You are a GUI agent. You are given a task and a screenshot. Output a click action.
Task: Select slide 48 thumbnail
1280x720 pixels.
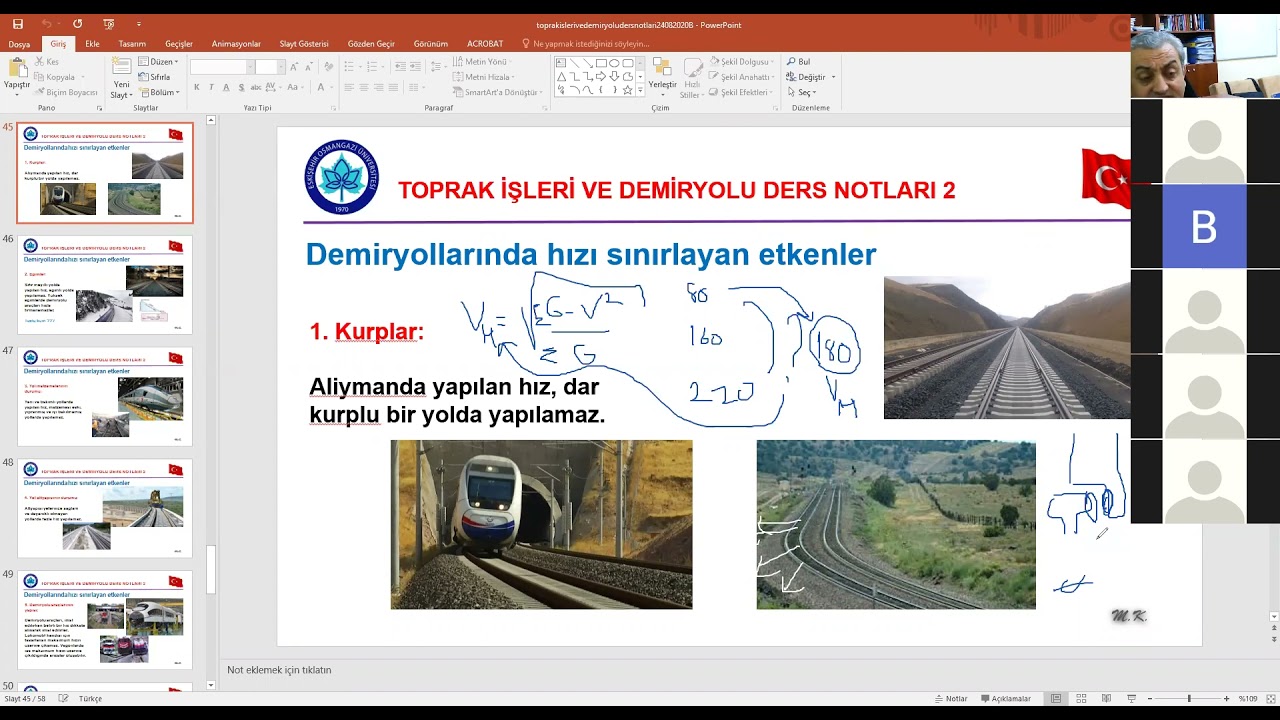click(x=105, y=508)
